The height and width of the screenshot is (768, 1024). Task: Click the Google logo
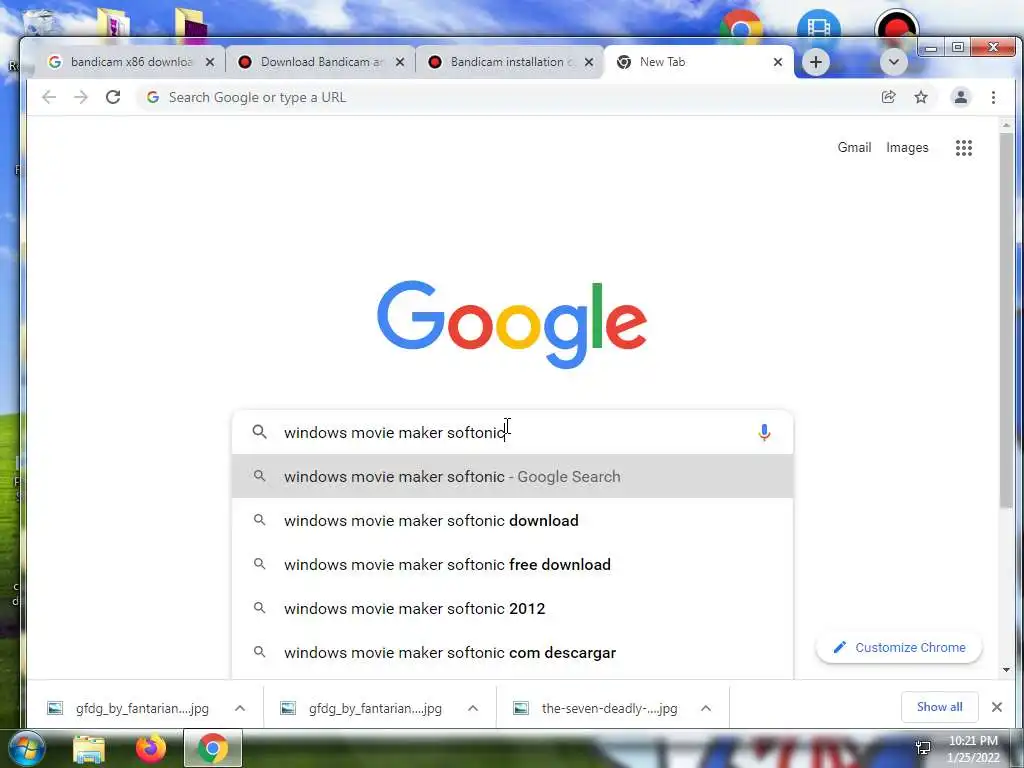click(512, 324)
